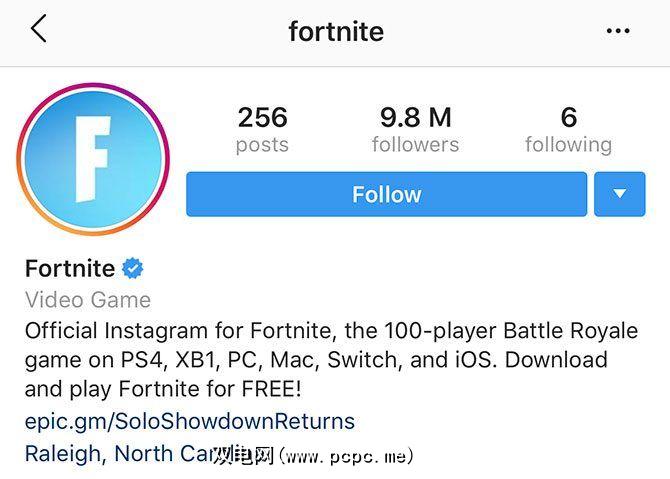Go back using the left arrow
The height and width of the screenshot is (479, 670).
(38, 30)
